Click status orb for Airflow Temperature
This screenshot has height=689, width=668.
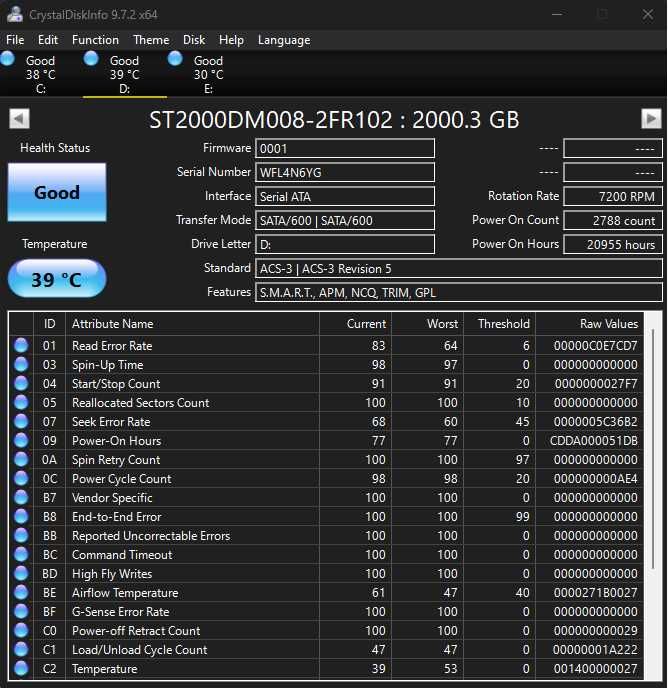pos(21,592)
